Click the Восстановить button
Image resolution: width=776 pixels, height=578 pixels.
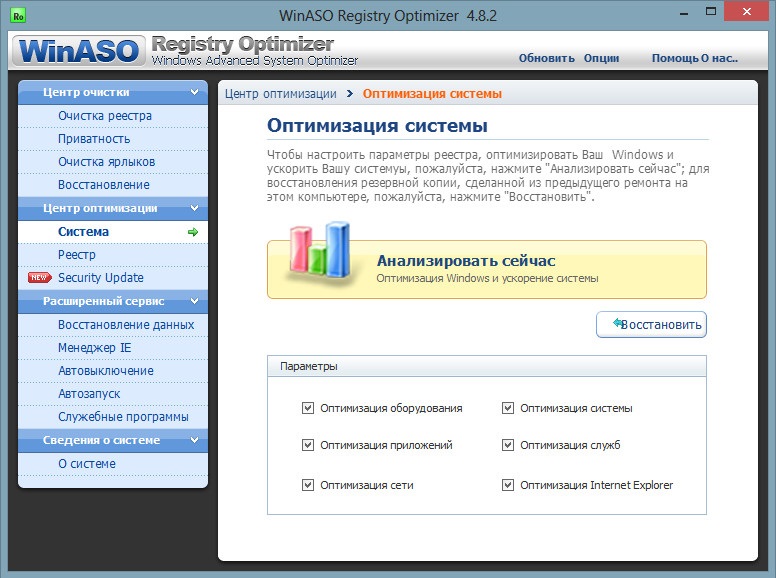point(651,325)
